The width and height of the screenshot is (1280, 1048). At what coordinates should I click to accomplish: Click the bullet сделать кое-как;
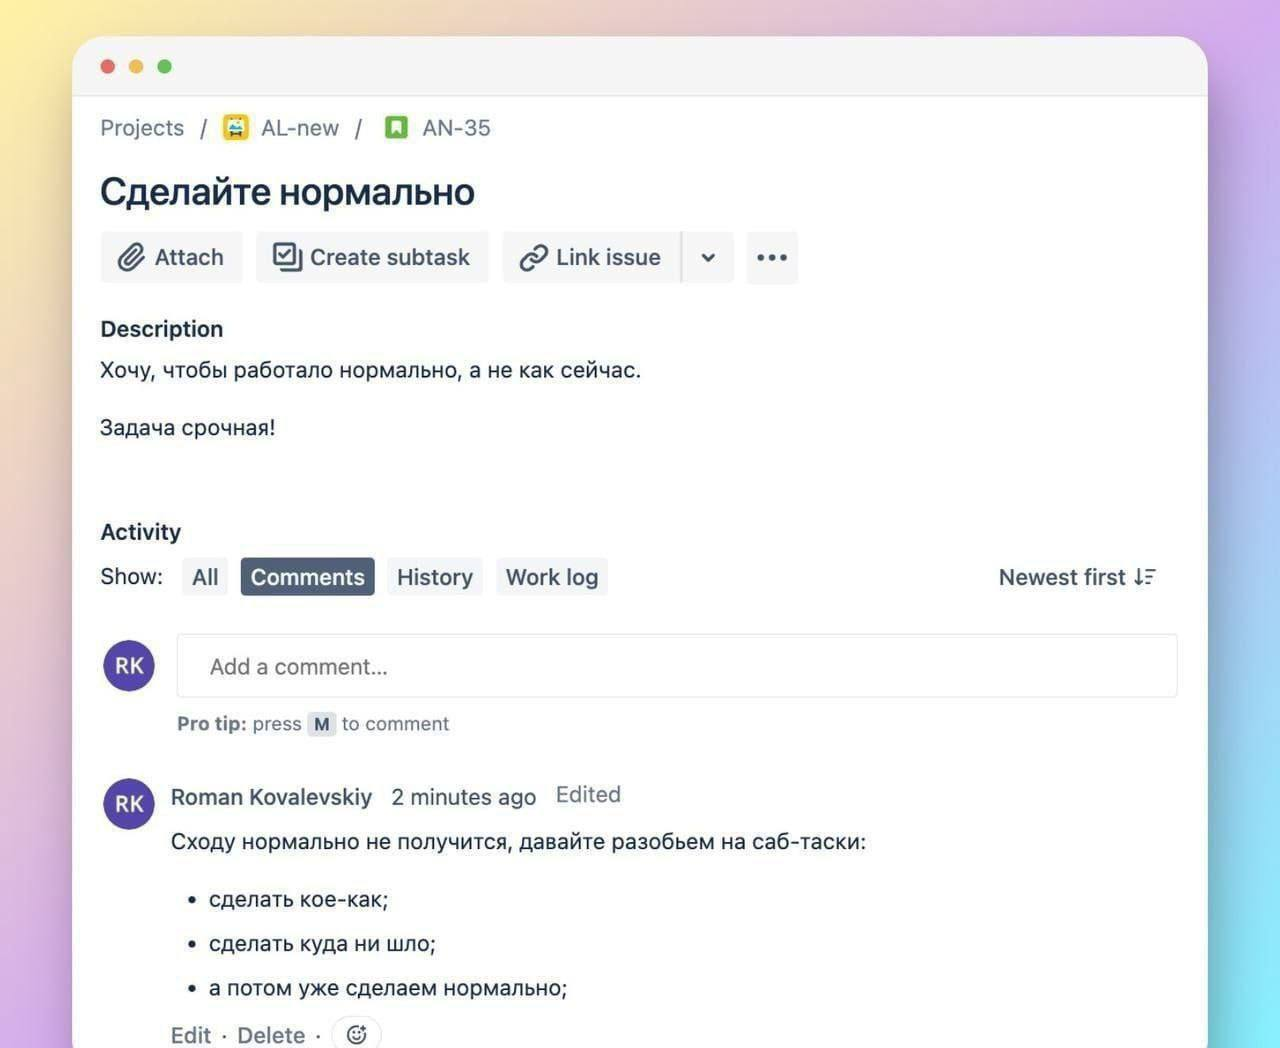(298, 900)
